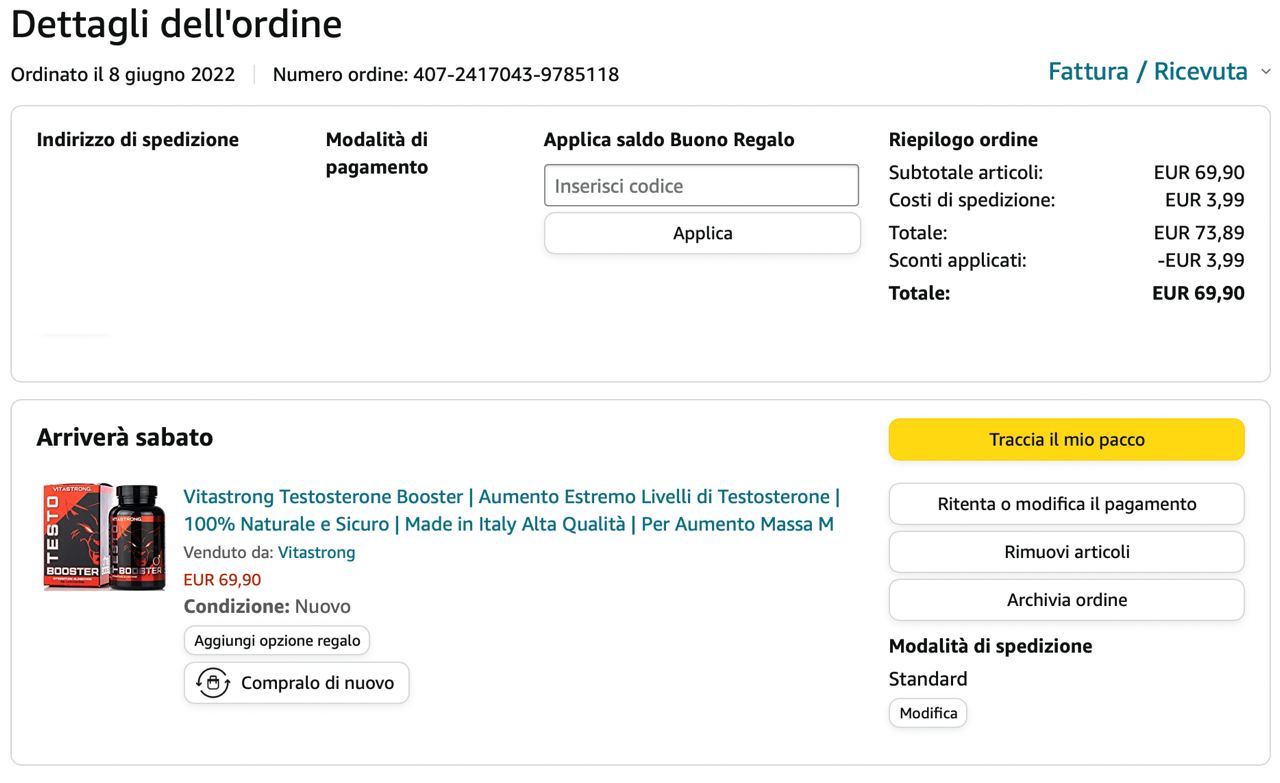Click the Dettagli dell'ordine heading
Screen dimensions: 1280x783
176,24
